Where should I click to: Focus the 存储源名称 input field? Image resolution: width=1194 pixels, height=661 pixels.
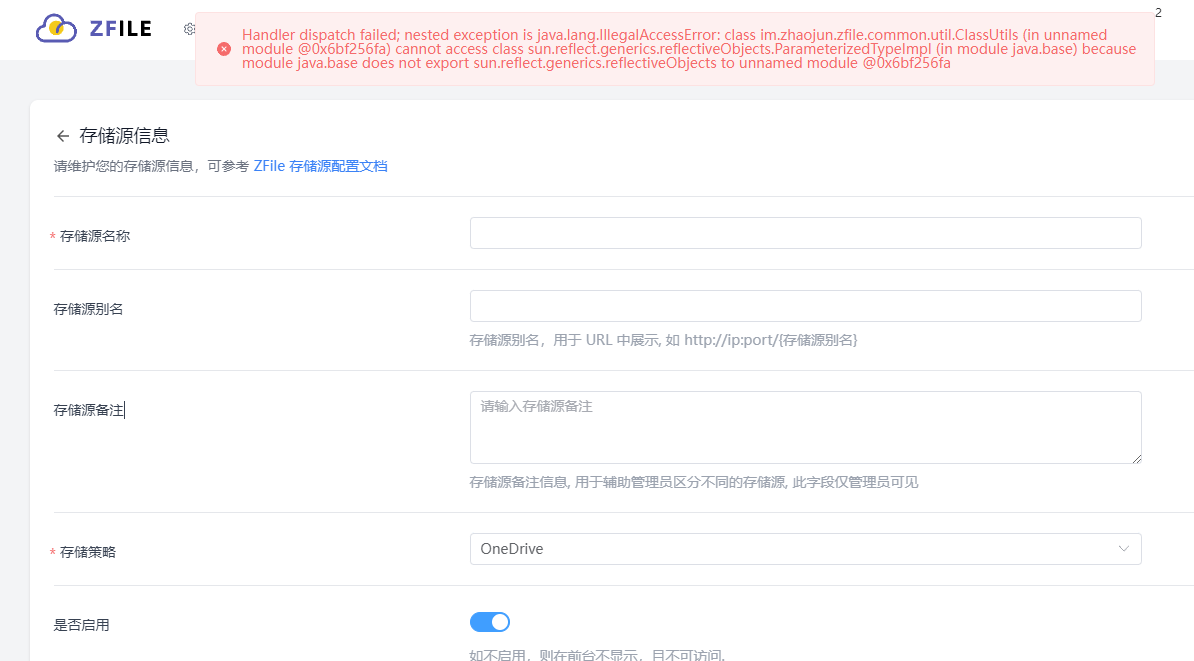805,232
